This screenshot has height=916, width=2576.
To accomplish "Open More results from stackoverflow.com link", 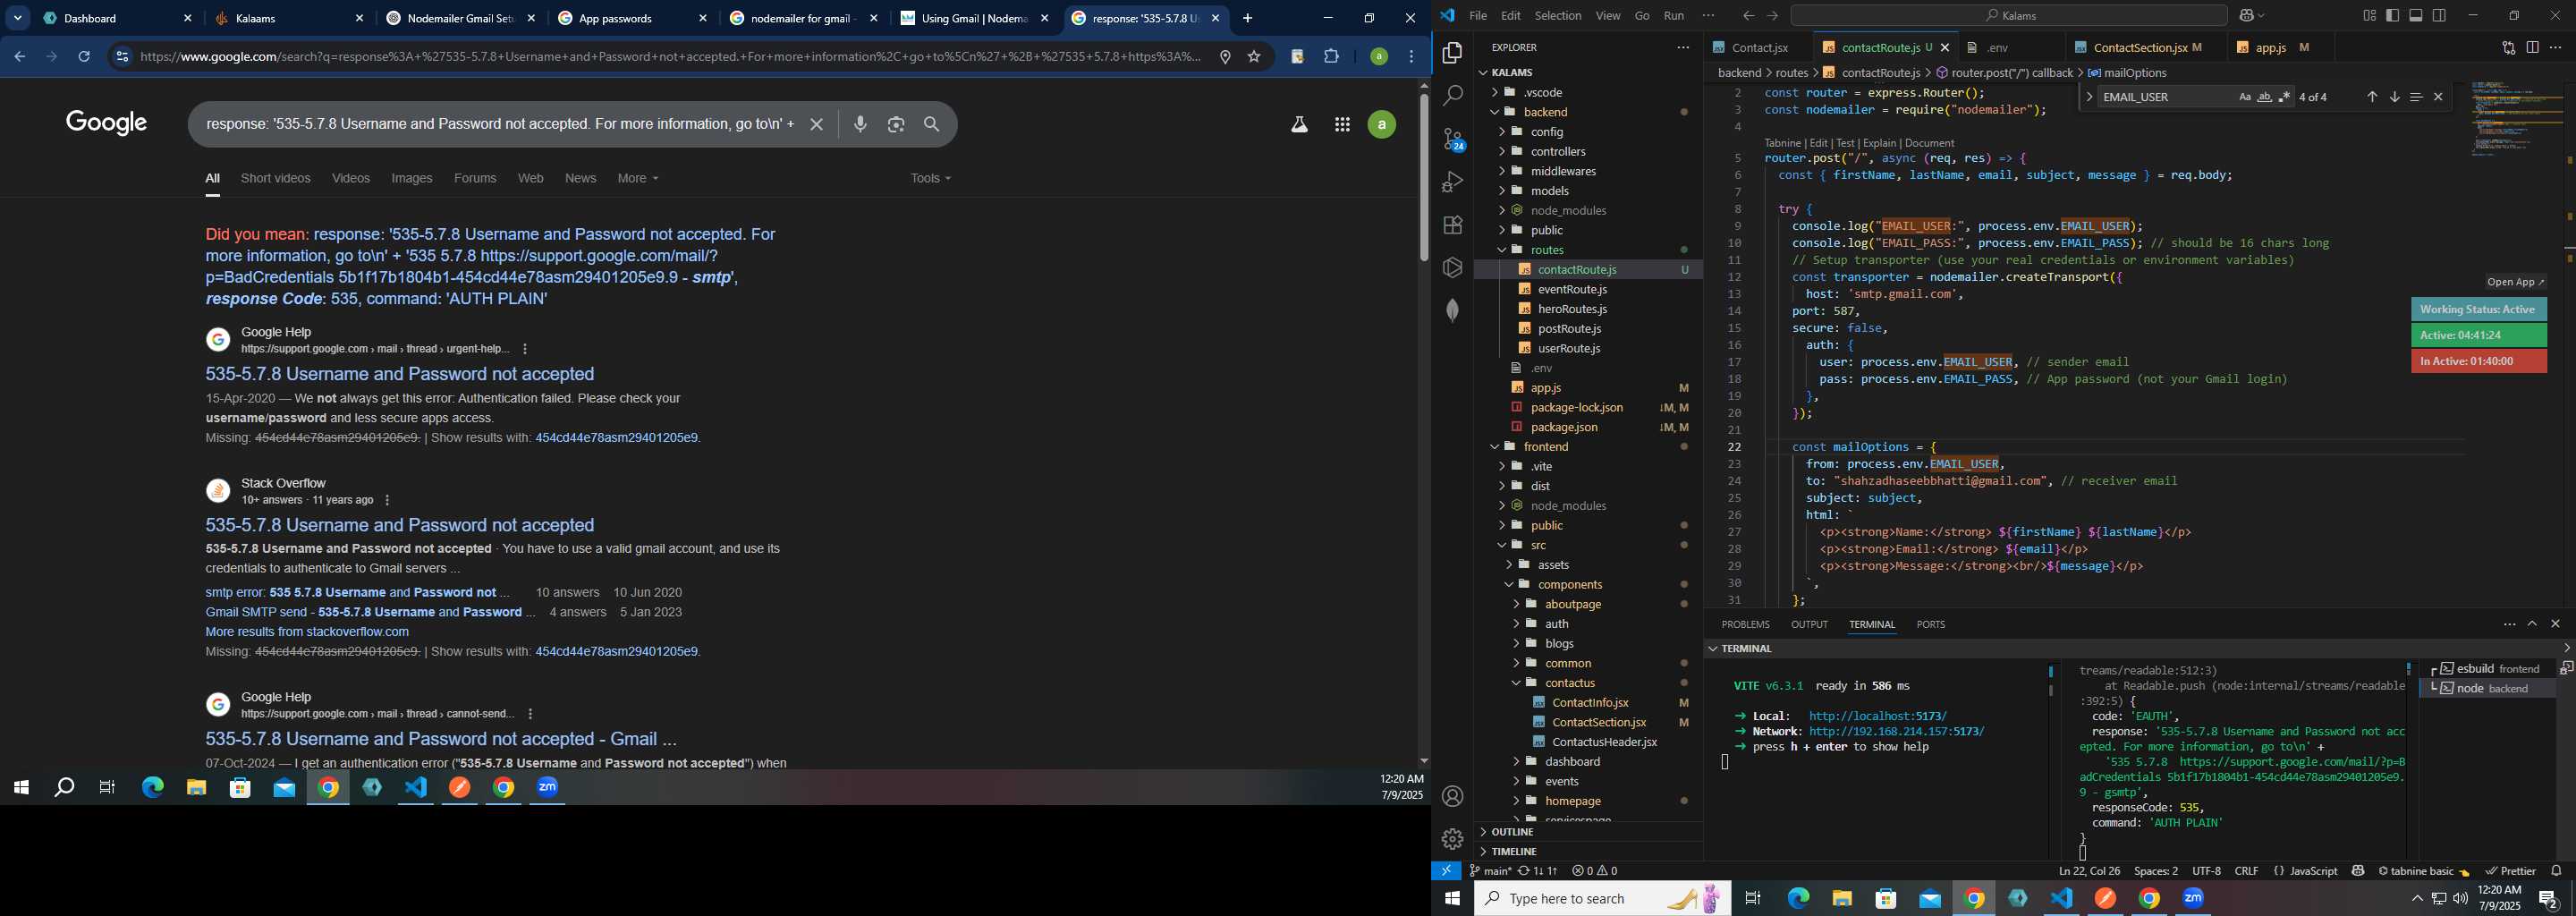I will 307,632.
